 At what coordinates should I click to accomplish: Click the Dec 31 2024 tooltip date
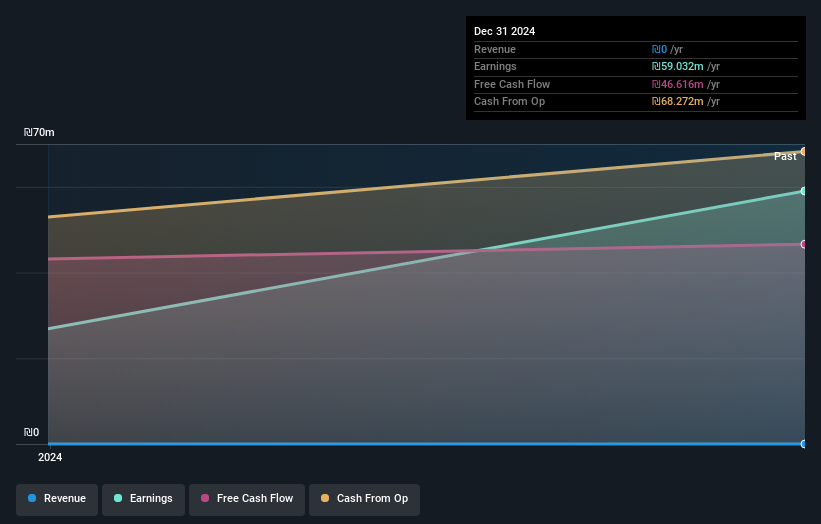(504, 31)
